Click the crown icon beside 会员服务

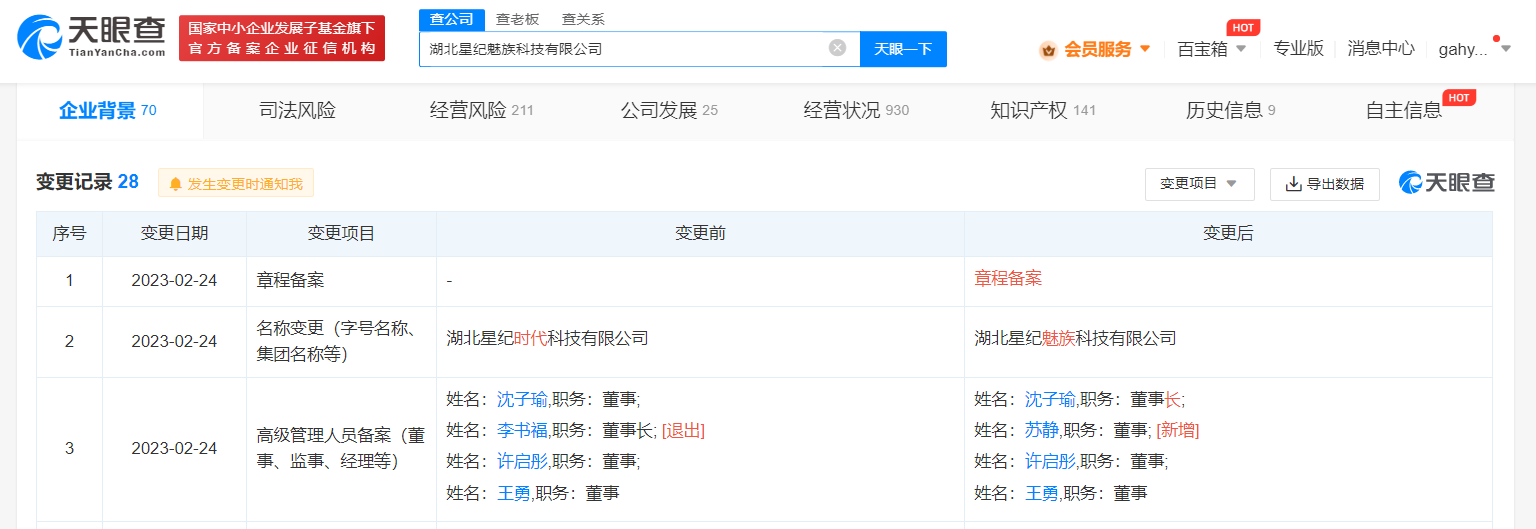point(1048,49)
